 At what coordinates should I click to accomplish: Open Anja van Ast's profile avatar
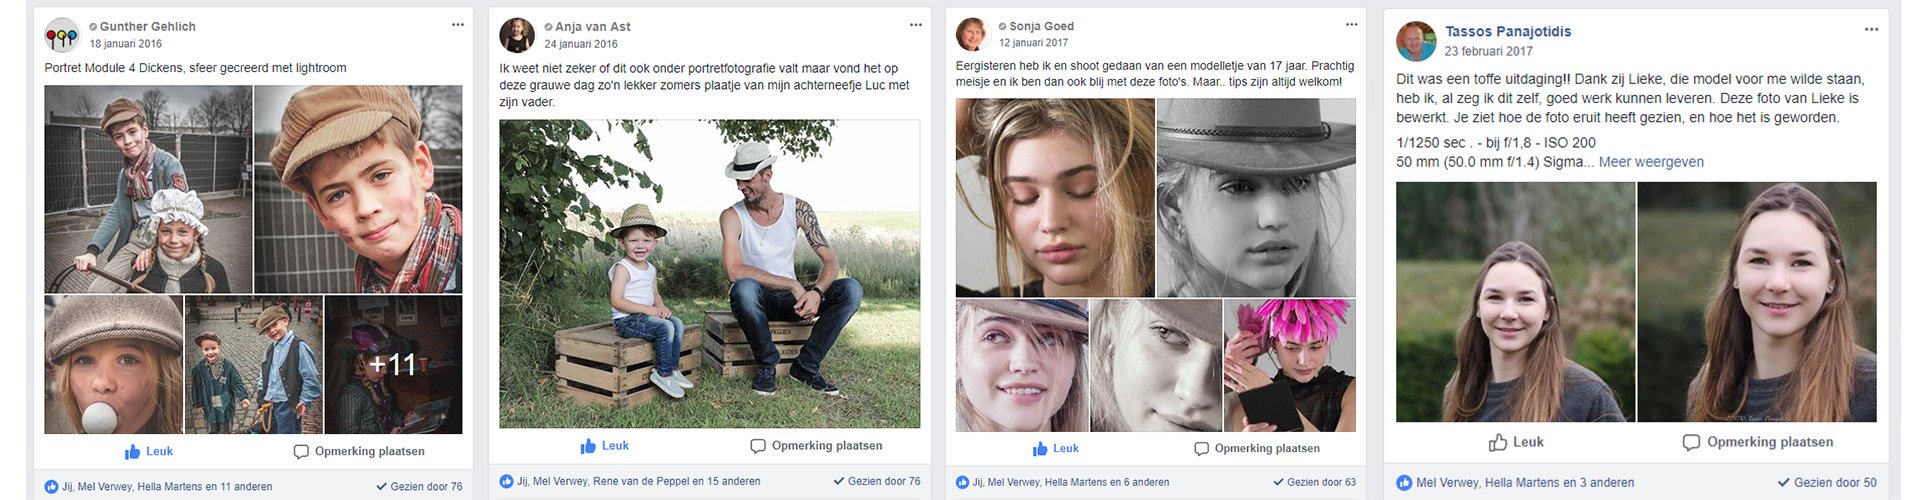[517, 35]
